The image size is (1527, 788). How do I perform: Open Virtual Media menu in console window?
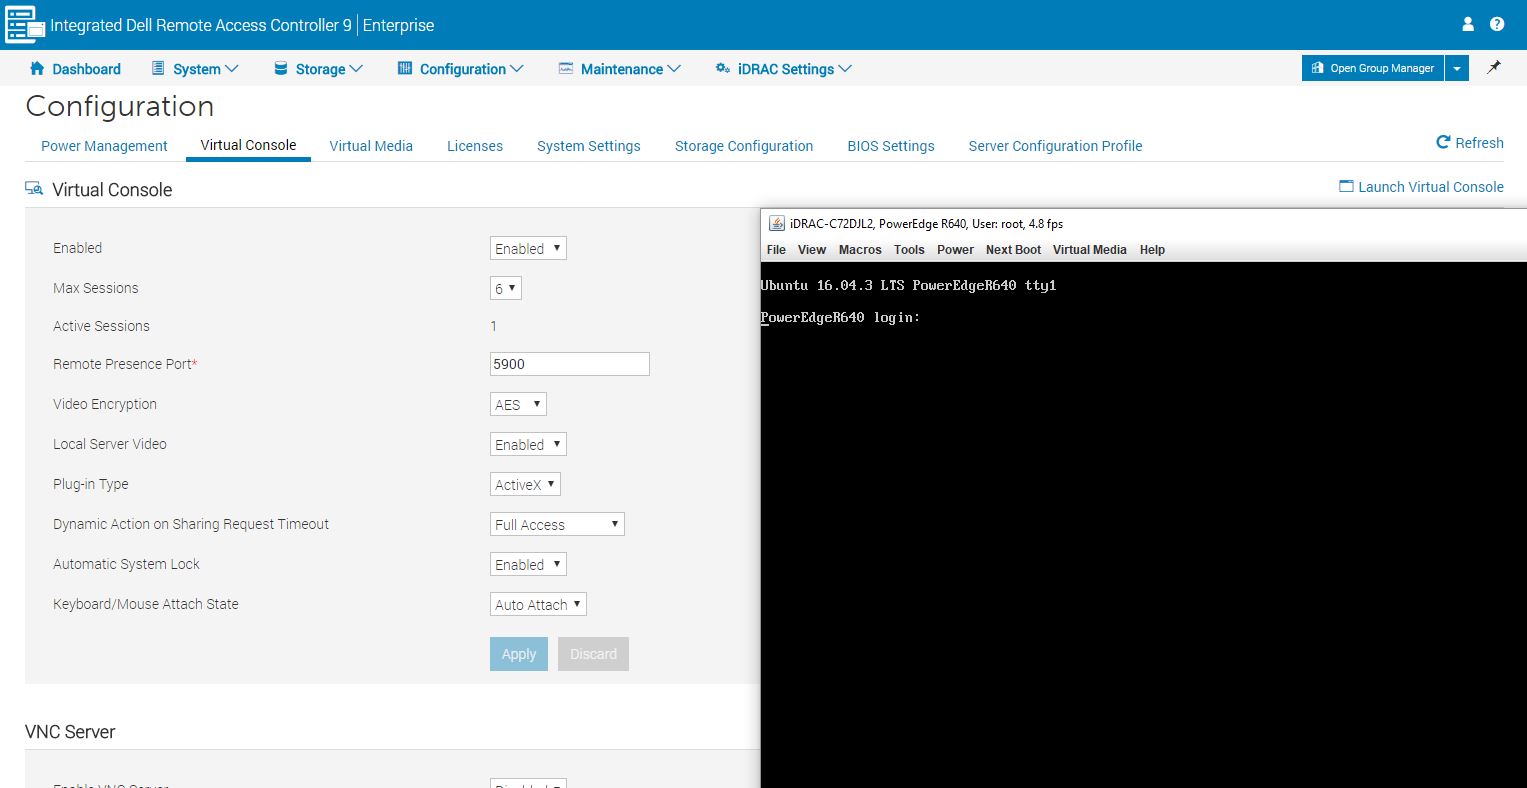(x=1089, y=250)
